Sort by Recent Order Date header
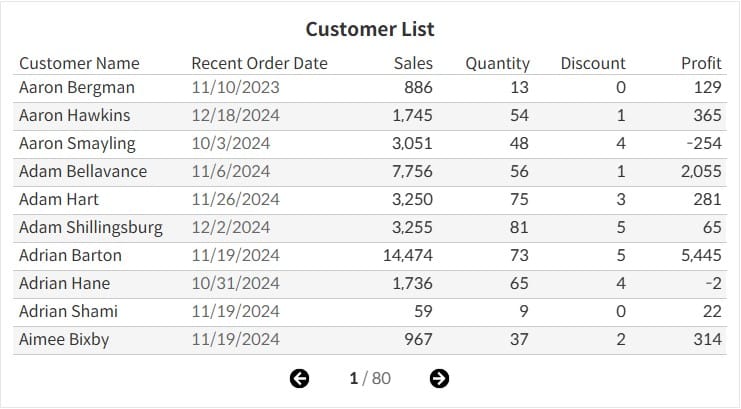 click(x=259, y=63)
